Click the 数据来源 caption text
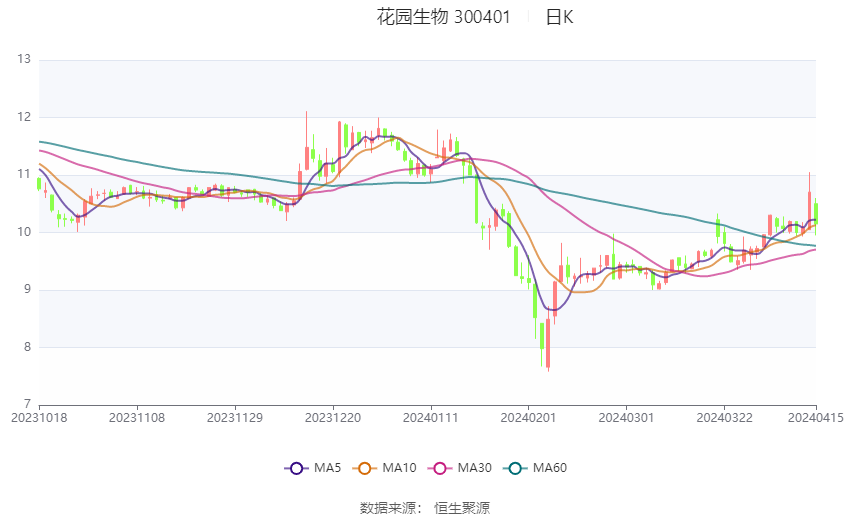The height and width of the screenshot is (516, 850). [x=390, y=507]
